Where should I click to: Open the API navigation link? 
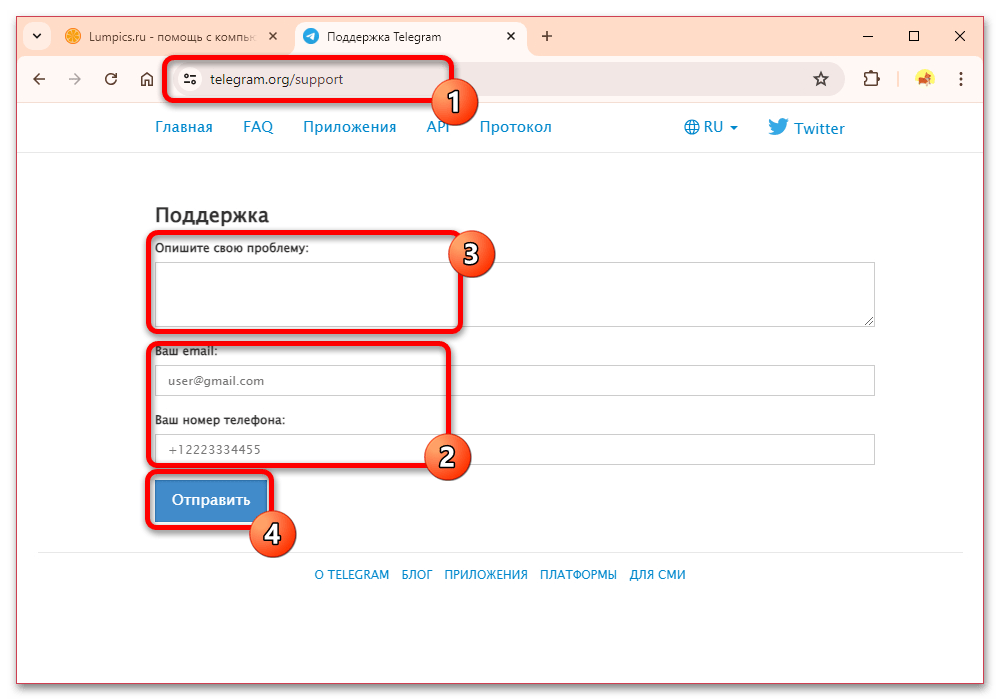pyautogui.click(x=438, y=127)
